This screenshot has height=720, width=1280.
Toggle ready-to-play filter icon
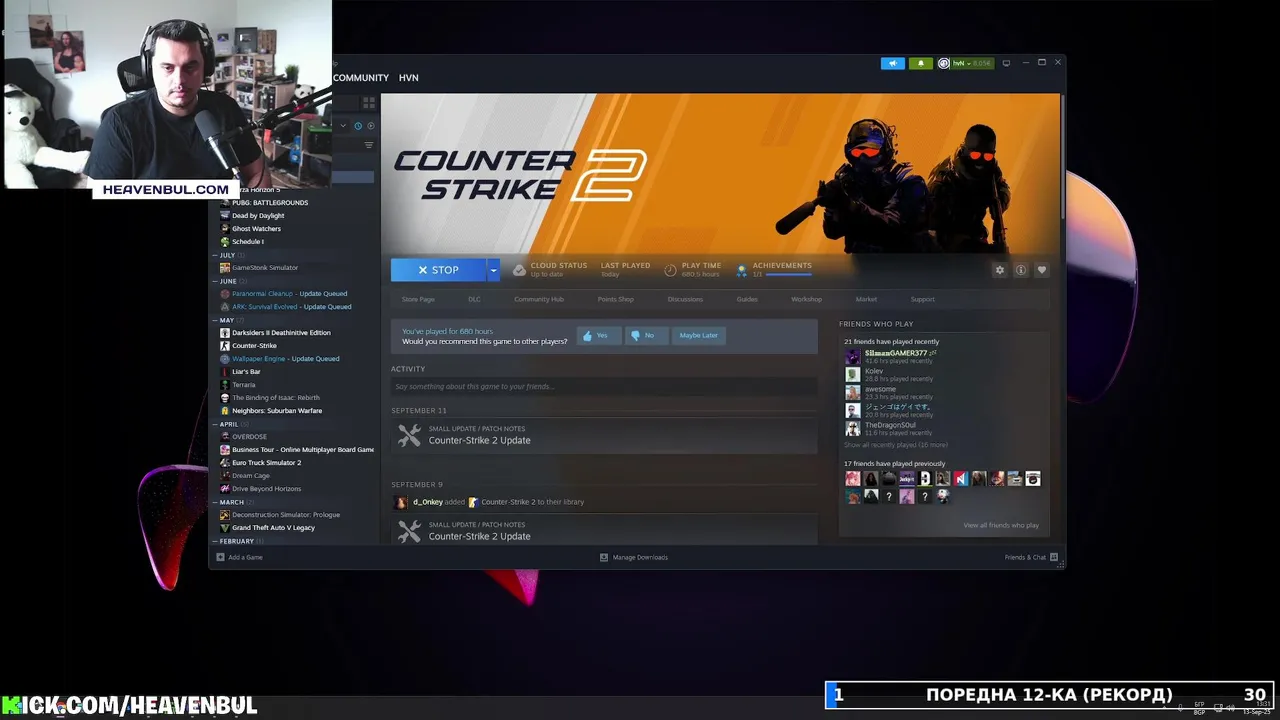coord(370,126)
